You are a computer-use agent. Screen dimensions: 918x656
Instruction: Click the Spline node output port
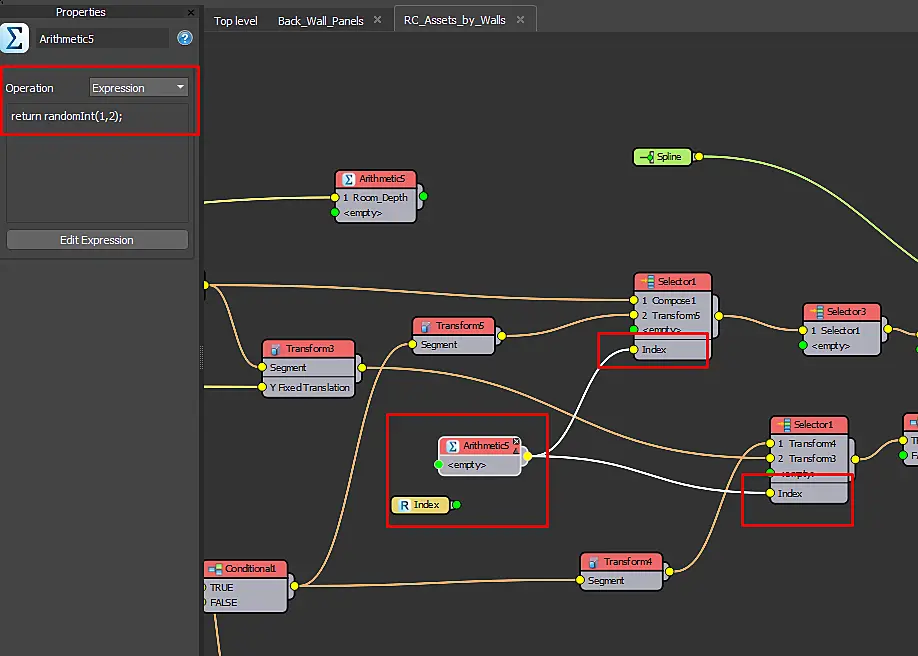[698, 157]
